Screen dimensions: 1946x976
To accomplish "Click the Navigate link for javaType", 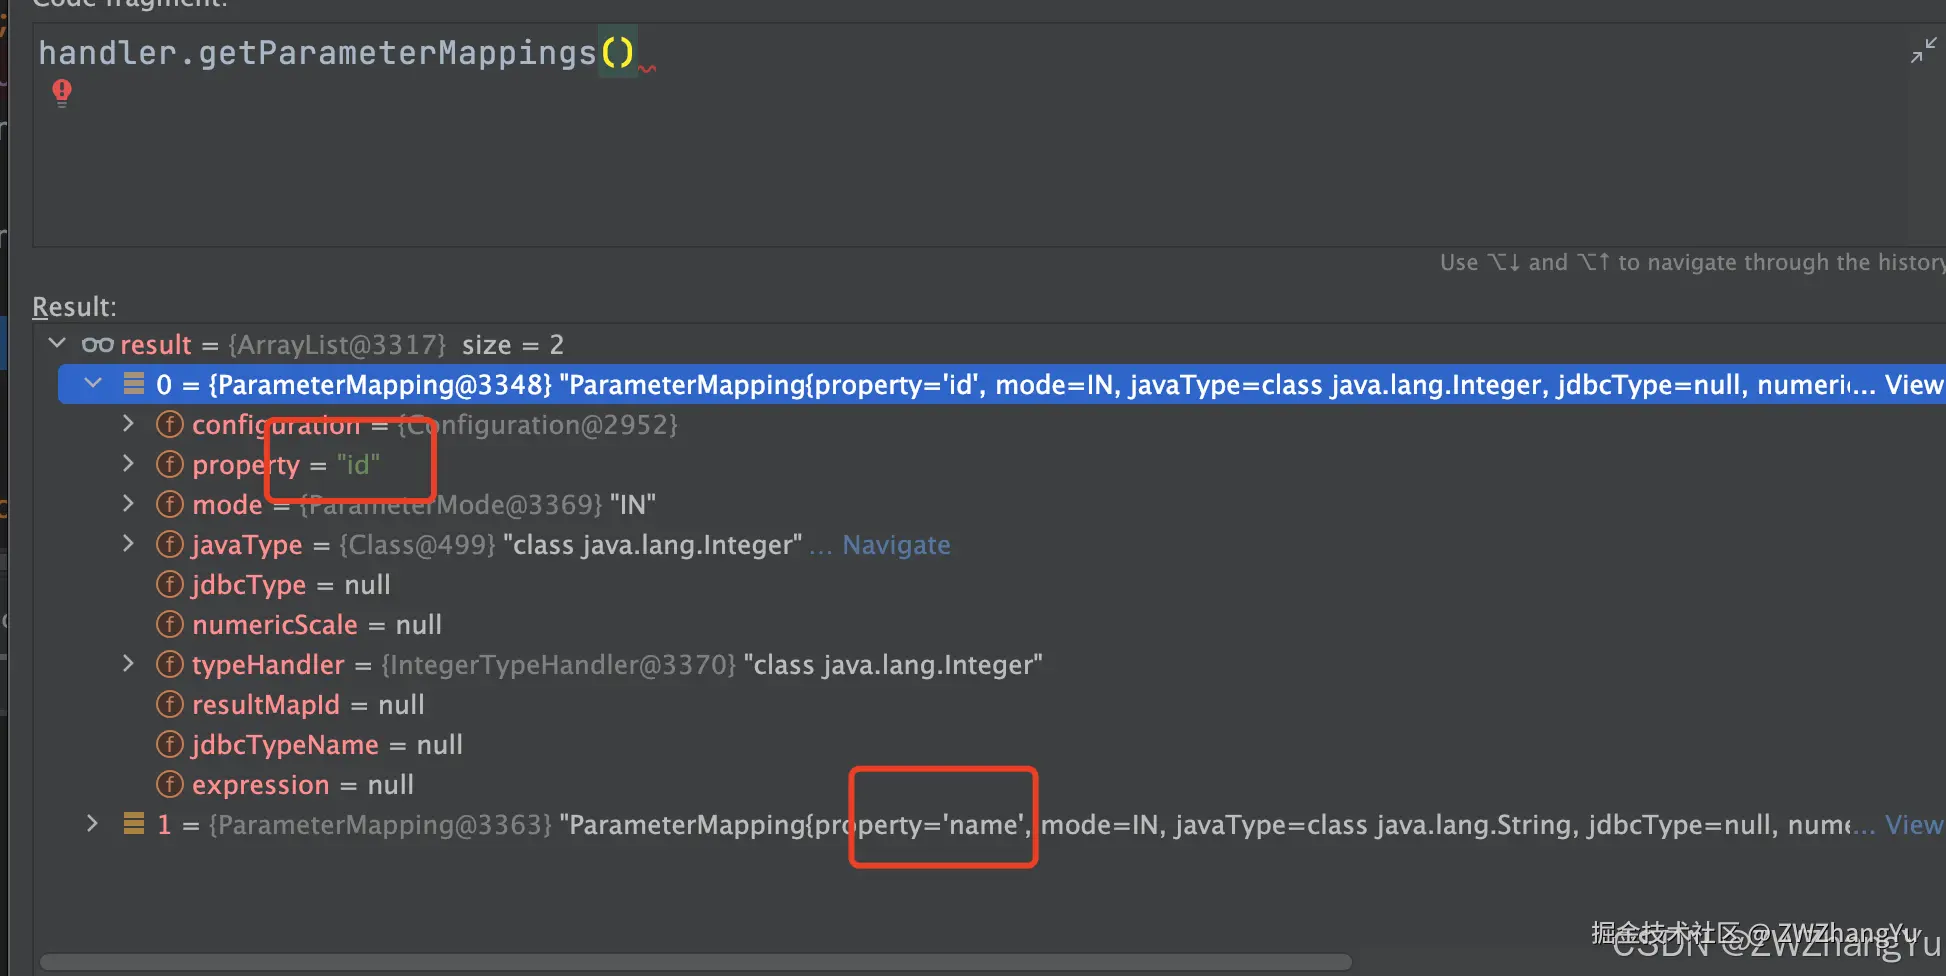I will point(896,545).
